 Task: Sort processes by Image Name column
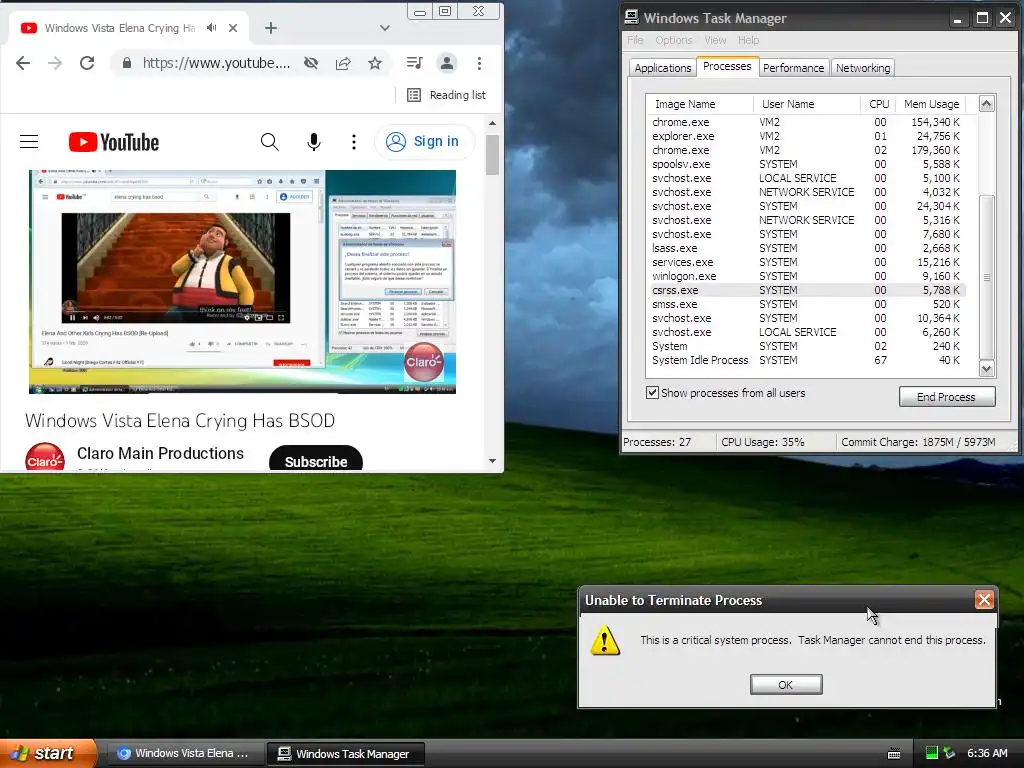pos(699,104)
